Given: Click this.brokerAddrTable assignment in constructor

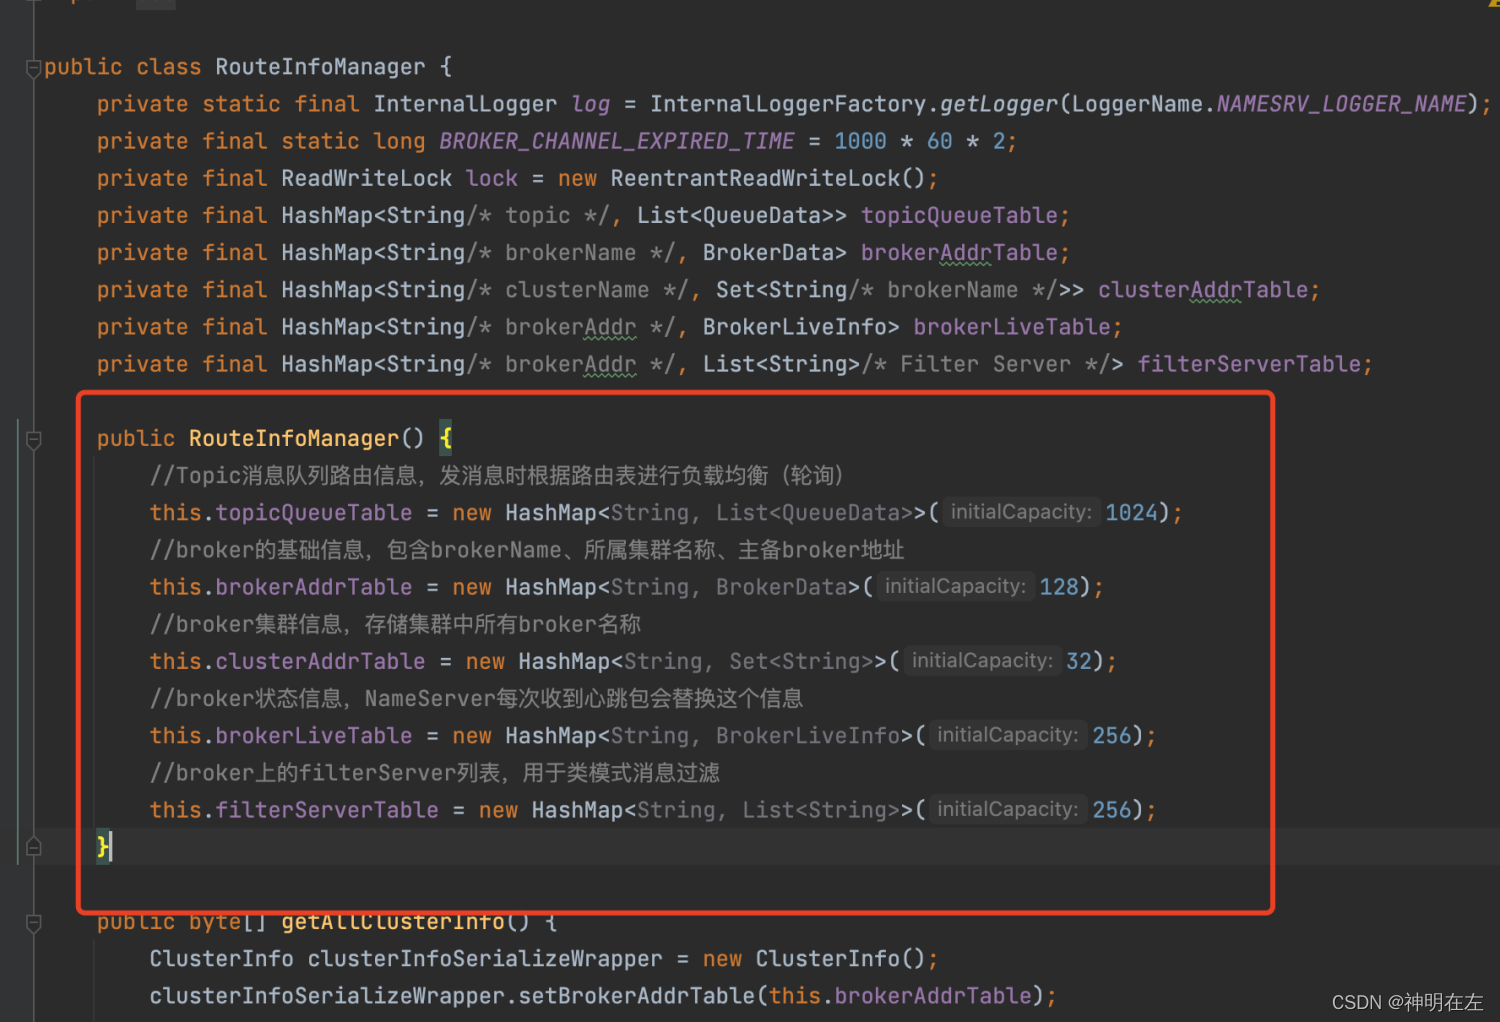Looking at the screenshot, I should click(x=280, y=586).
